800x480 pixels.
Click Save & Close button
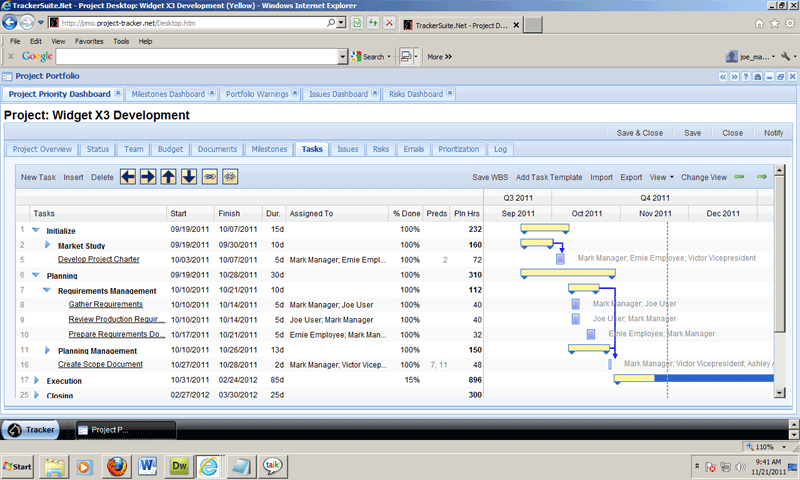pos(639,133)
